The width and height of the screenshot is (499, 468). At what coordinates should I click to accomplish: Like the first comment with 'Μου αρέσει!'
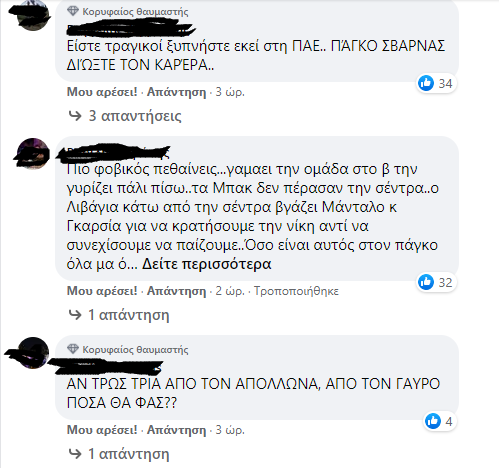(x=102, y=92)
